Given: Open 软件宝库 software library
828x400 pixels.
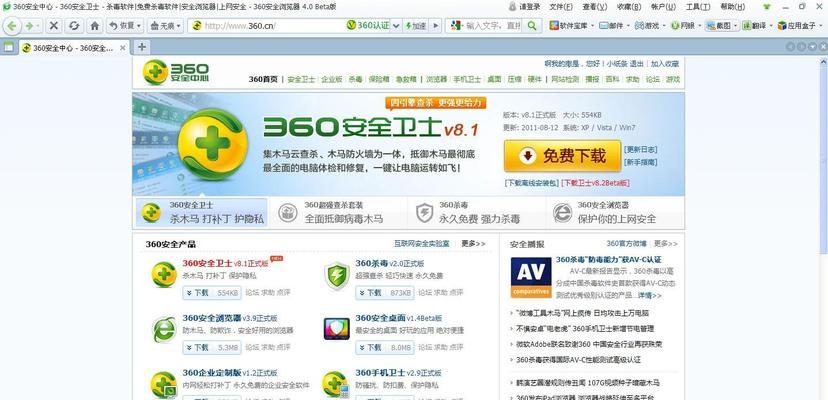Looking at the screenshot, I should tap(571, 25).
